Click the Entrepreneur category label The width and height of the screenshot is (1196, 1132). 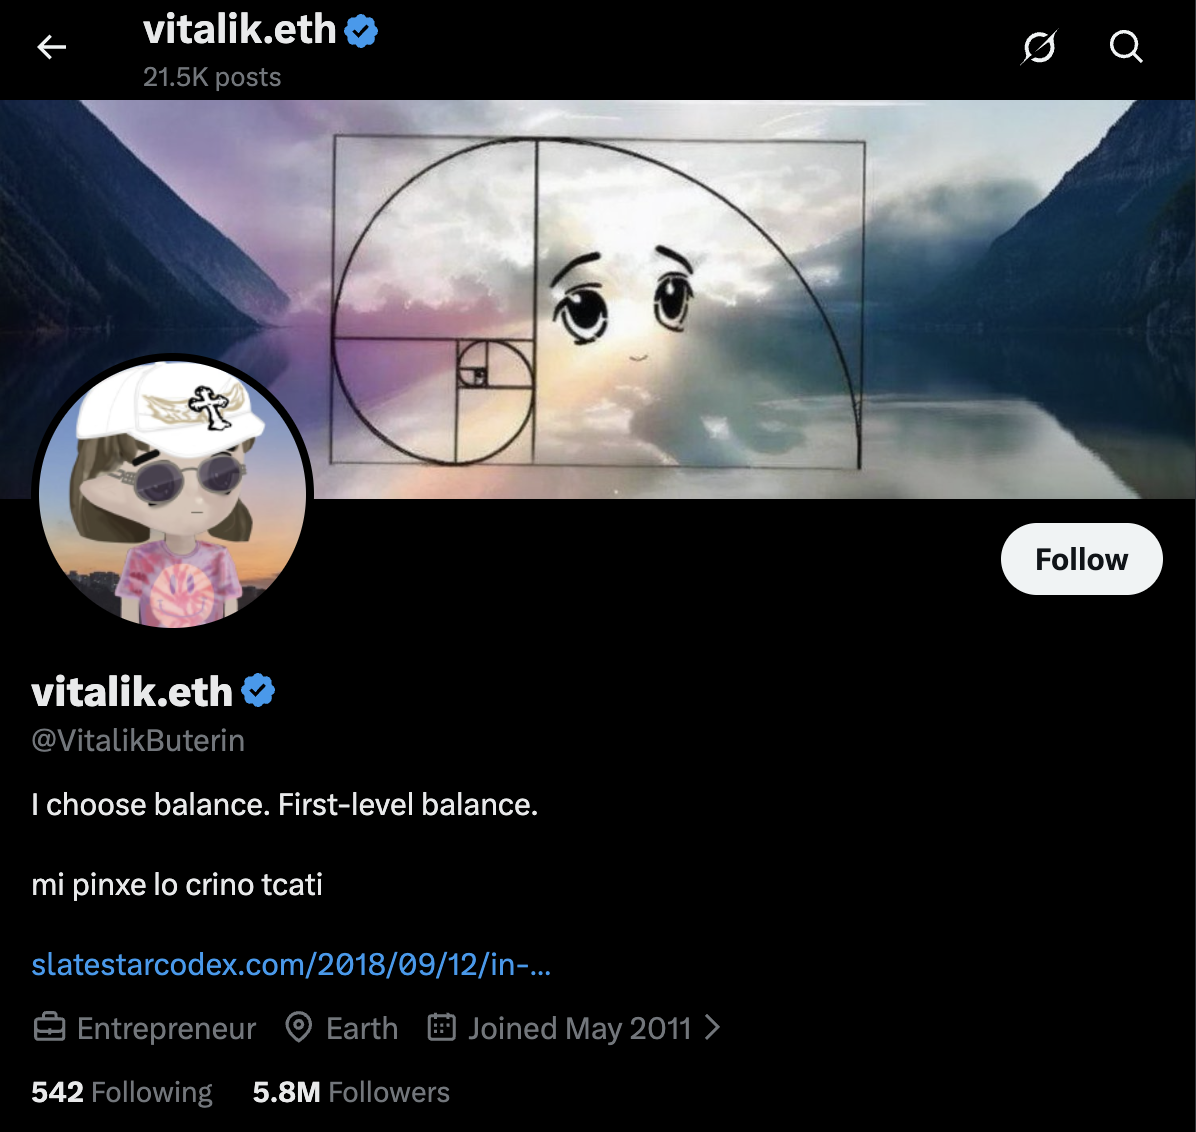(166, 1028)
